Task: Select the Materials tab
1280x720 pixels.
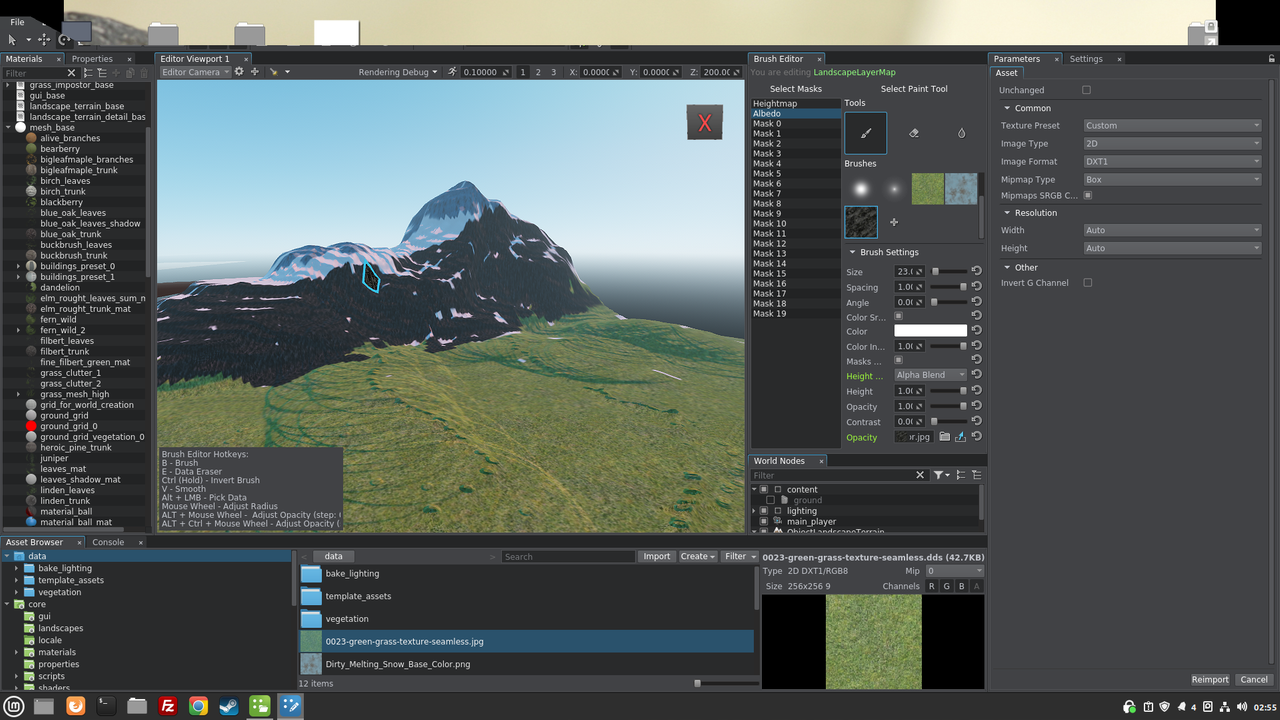Action: tap(24, 59)
